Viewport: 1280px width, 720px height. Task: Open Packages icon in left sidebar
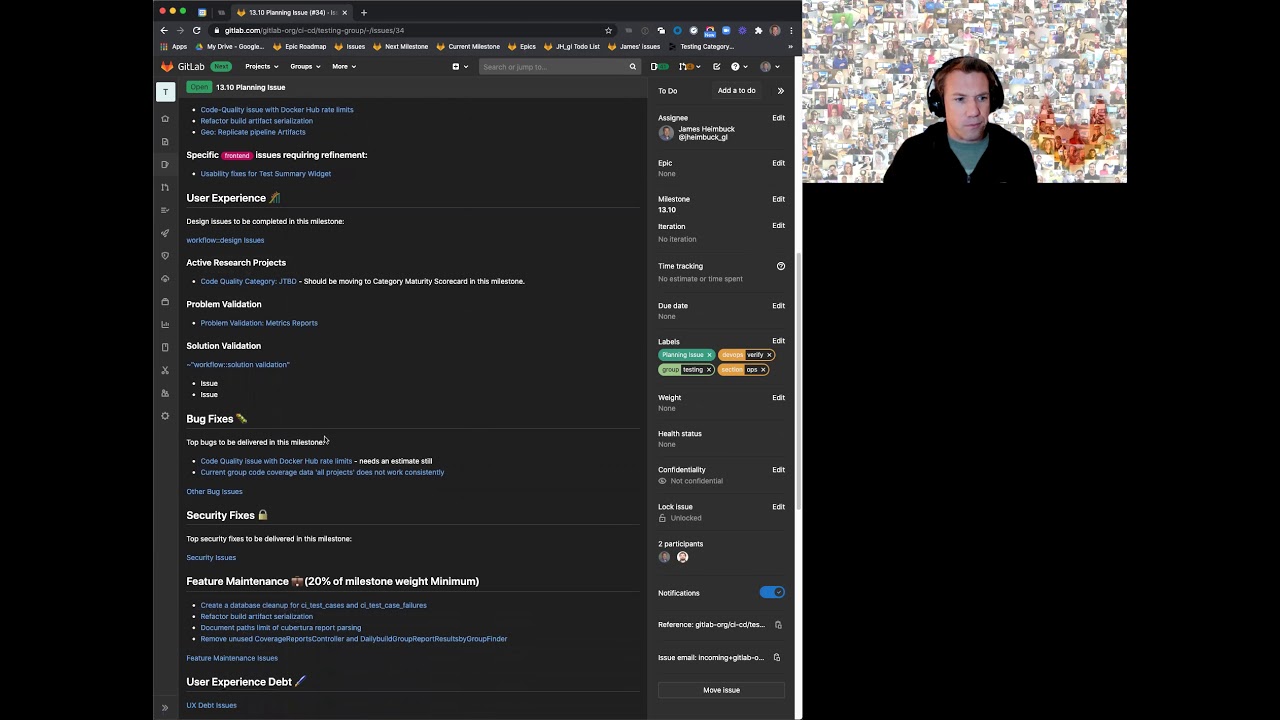(165, 302)
